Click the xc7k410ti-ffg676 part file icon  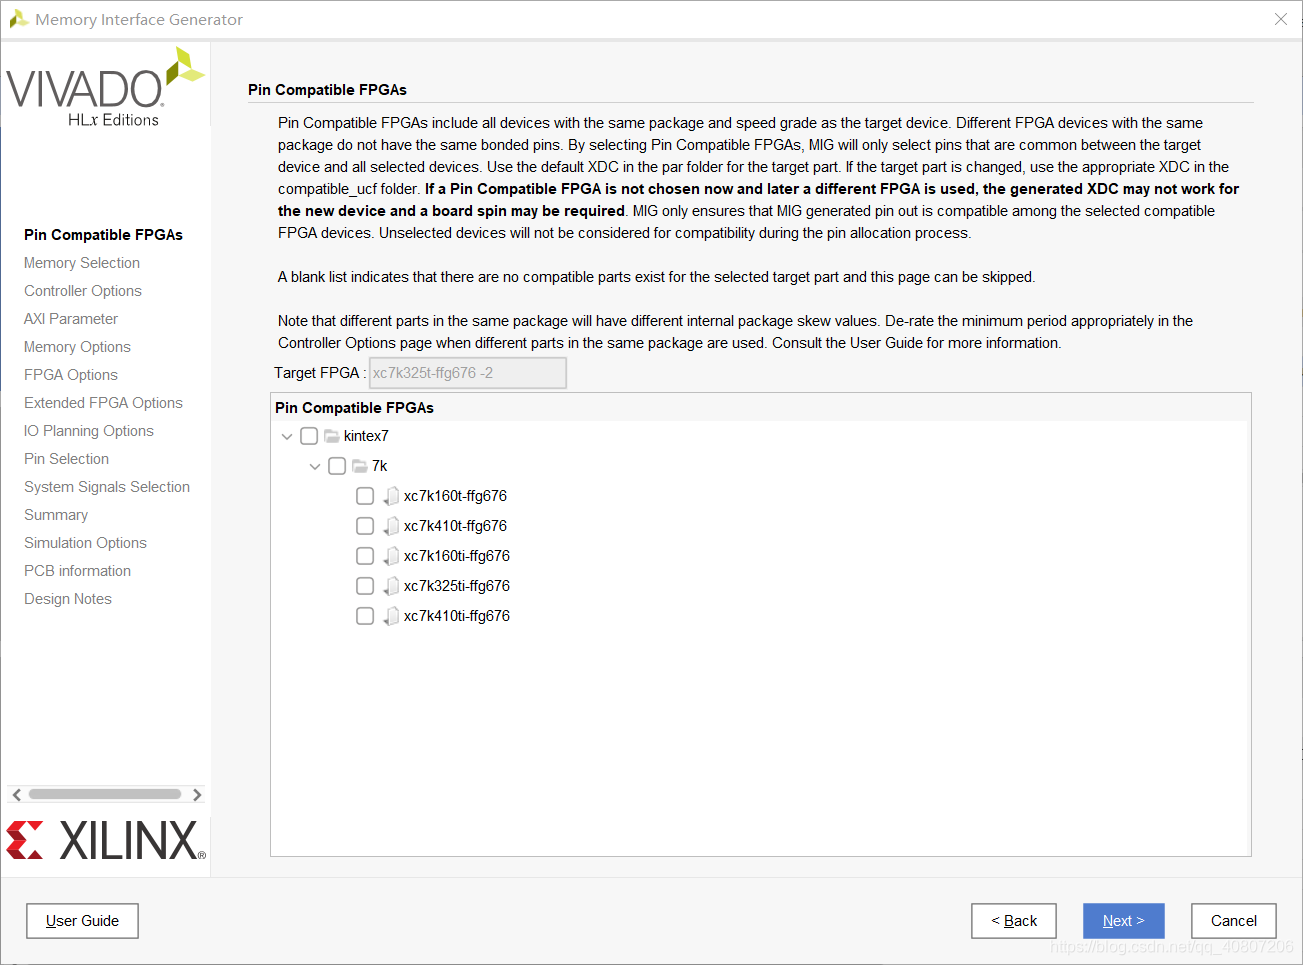pyautogui.click(x=391, y=616)
